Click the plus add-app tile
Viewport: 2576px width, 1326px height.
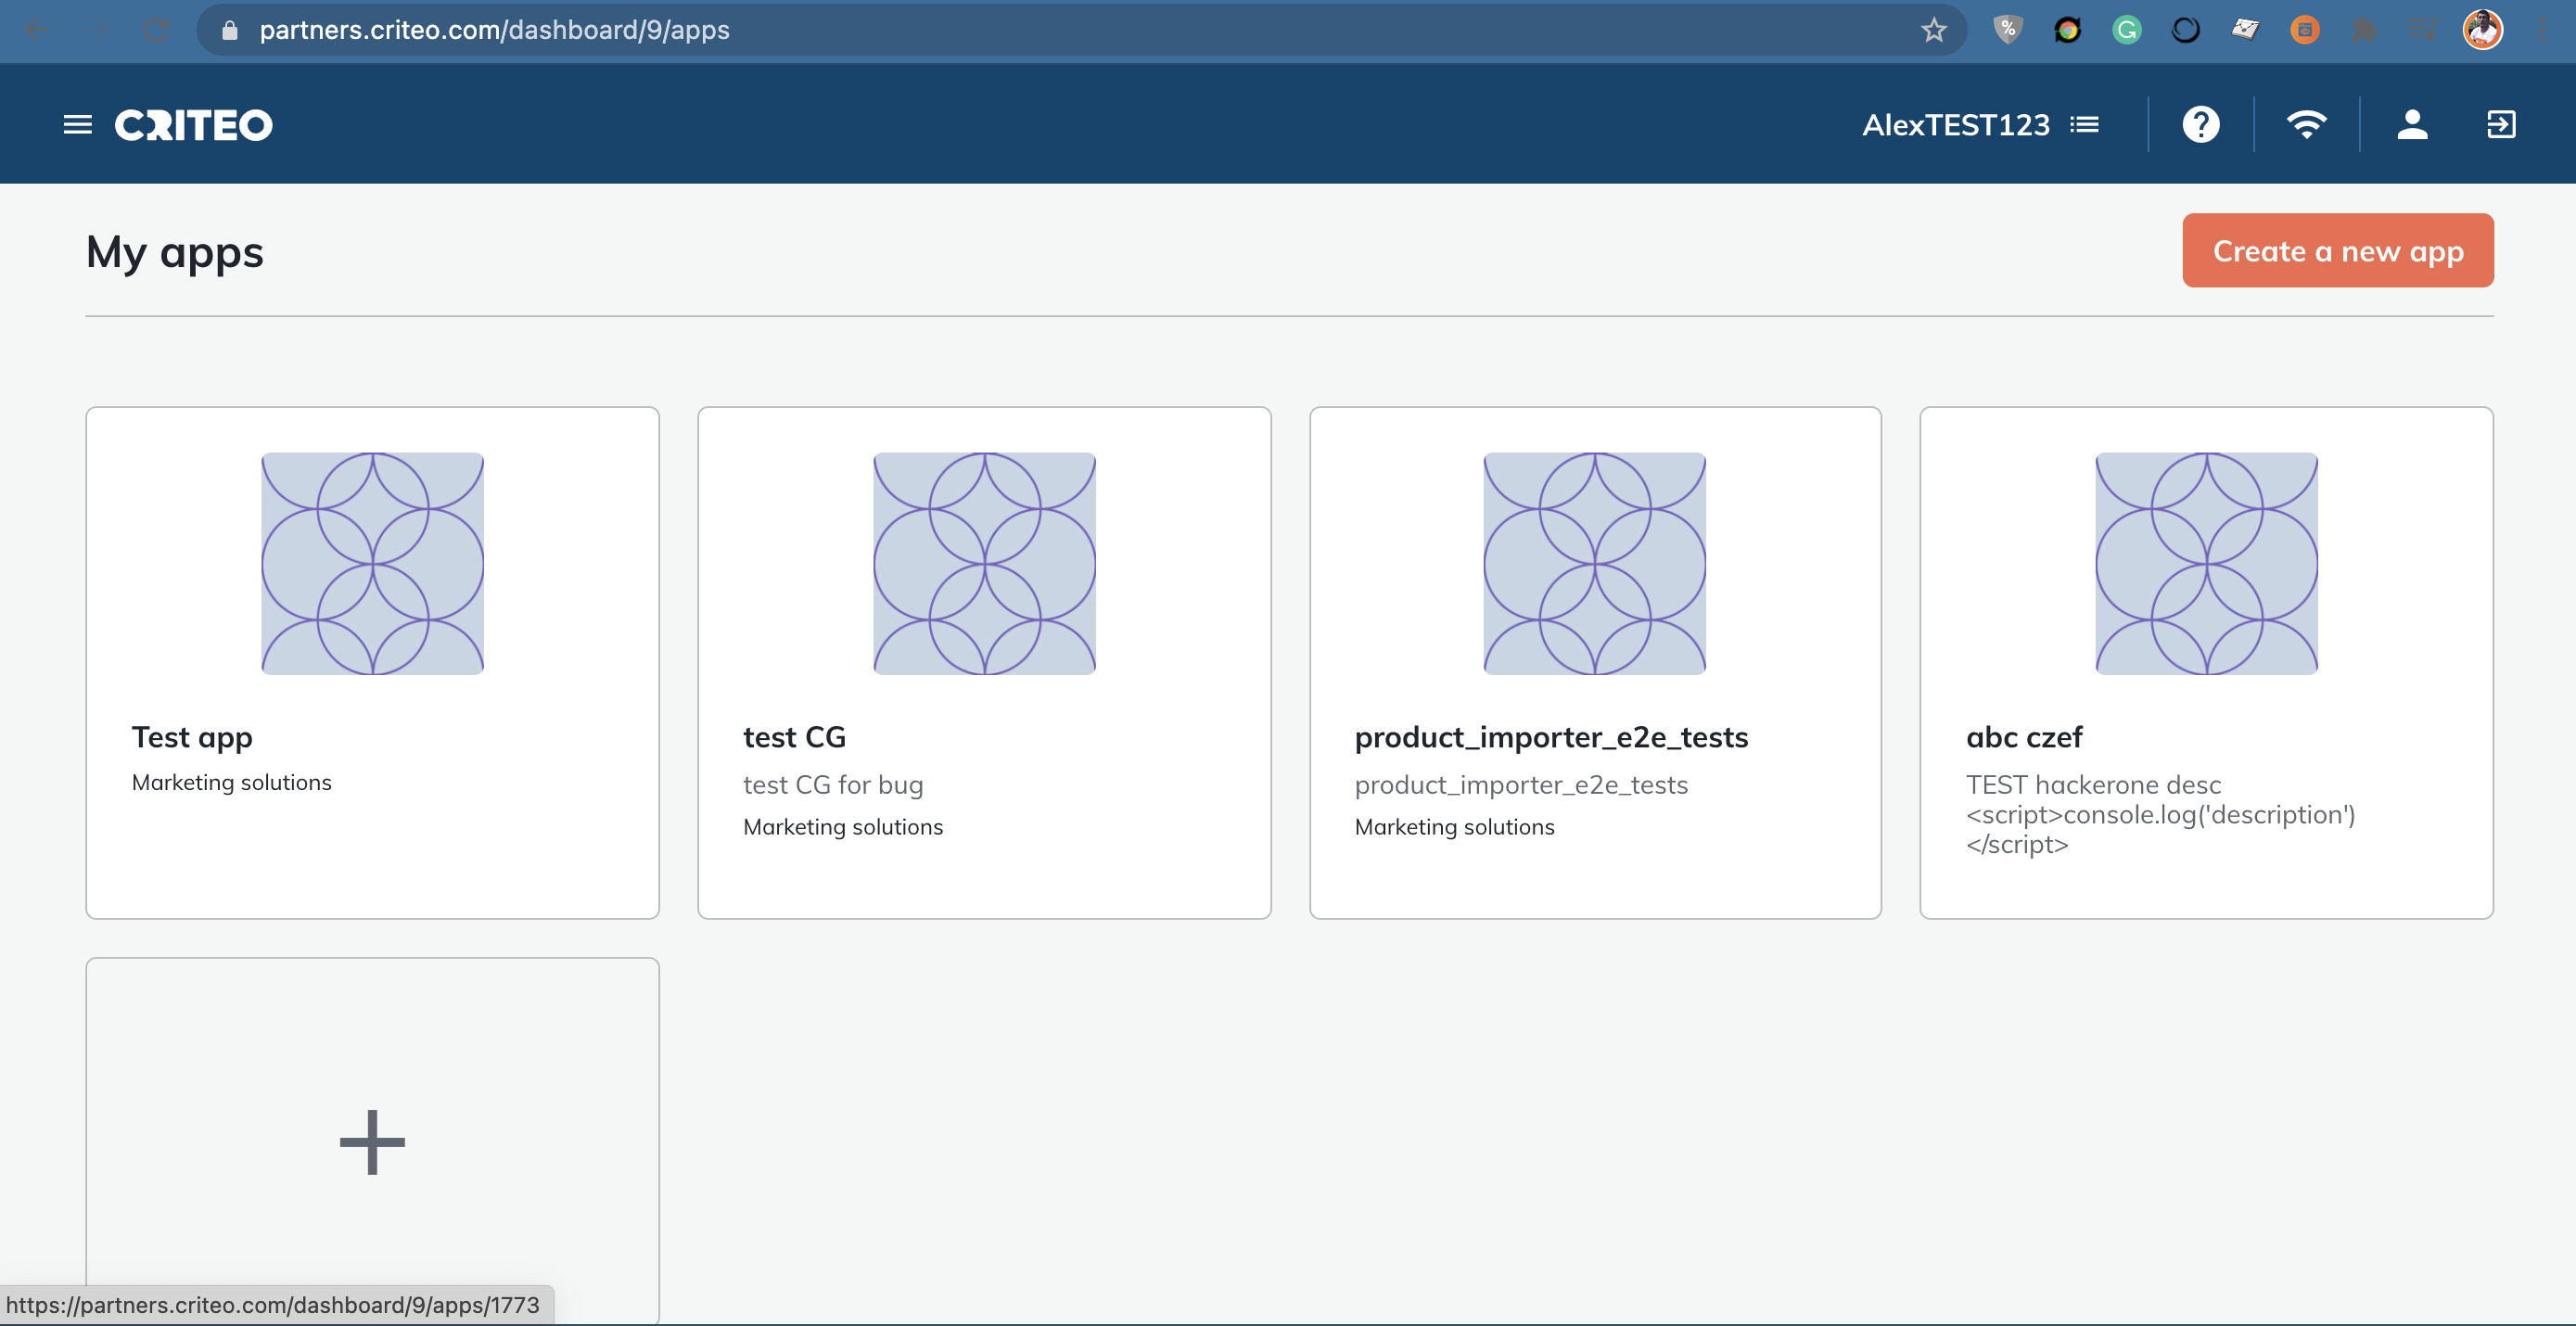[x=372, y=1141]
